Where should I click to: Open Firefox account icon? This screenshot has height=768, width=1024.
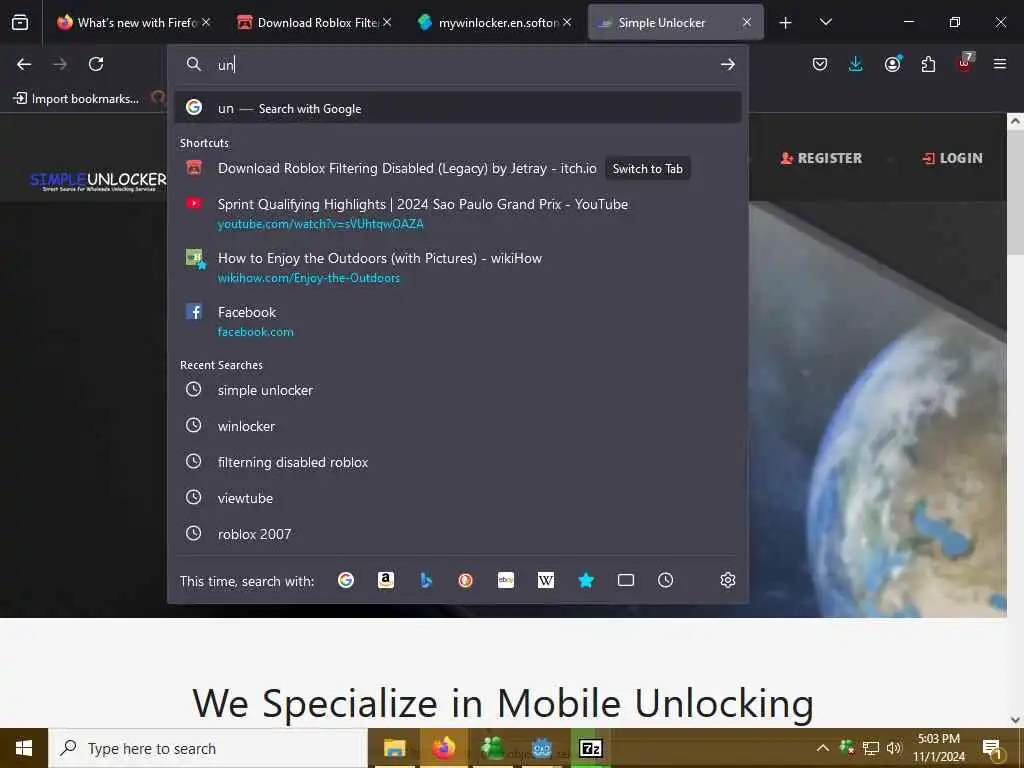pos(892,64)
